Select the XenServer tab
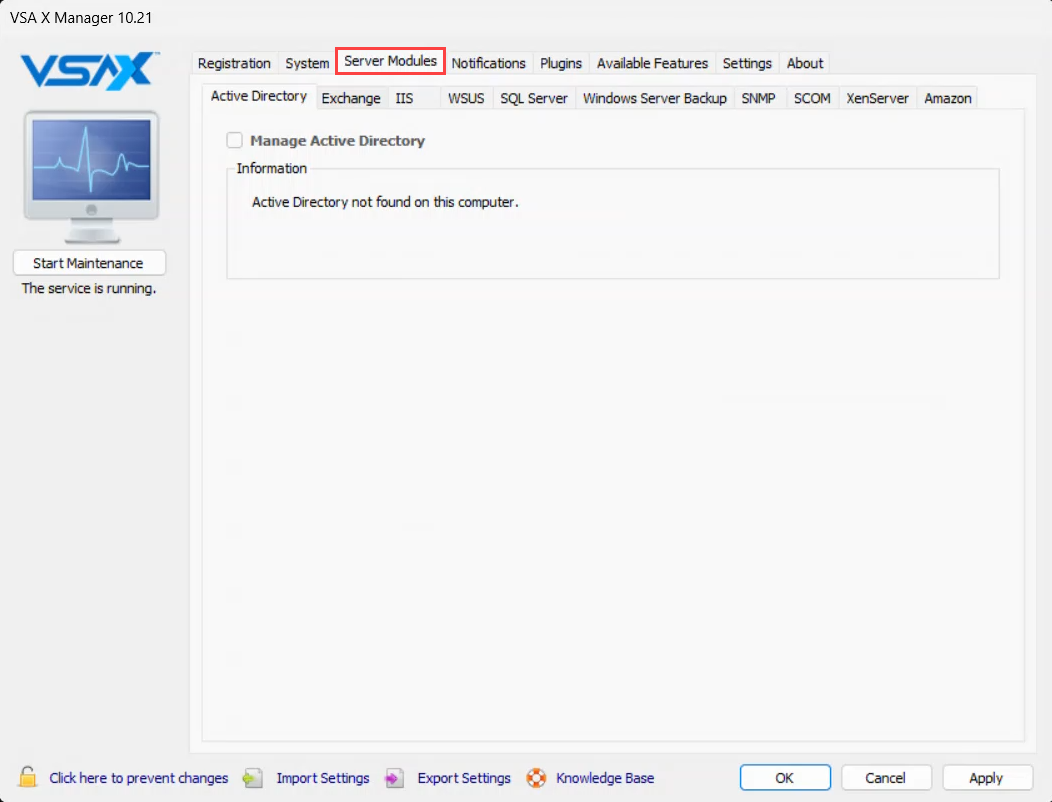Image resolution: width=1052 pixels, height=802 pixels. (877, 98)
